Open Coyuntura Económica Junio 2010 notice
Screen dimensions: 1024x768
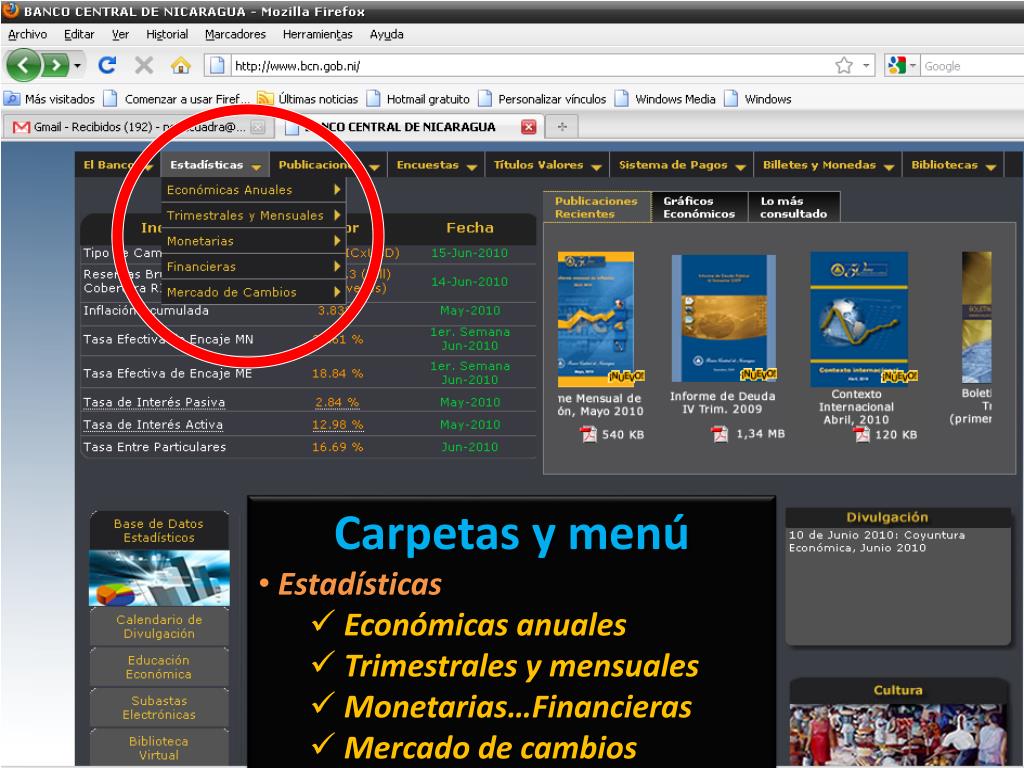(x=876, y=541)
